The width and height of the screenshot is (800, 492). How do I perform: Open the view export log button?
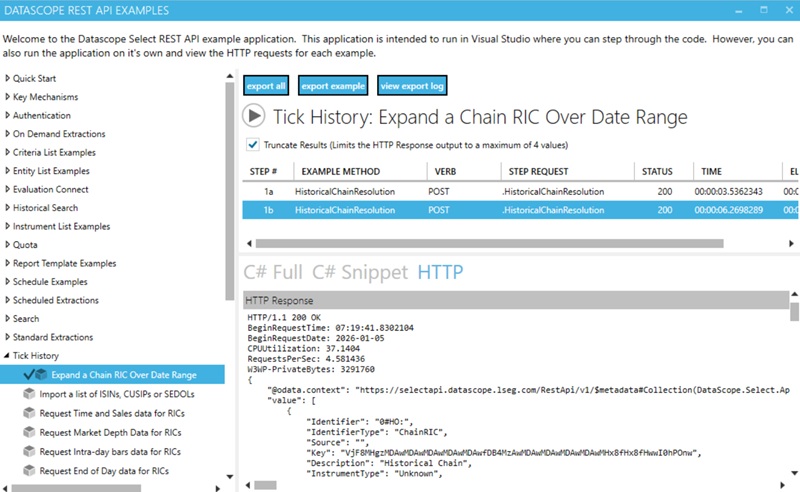[412, 86]
